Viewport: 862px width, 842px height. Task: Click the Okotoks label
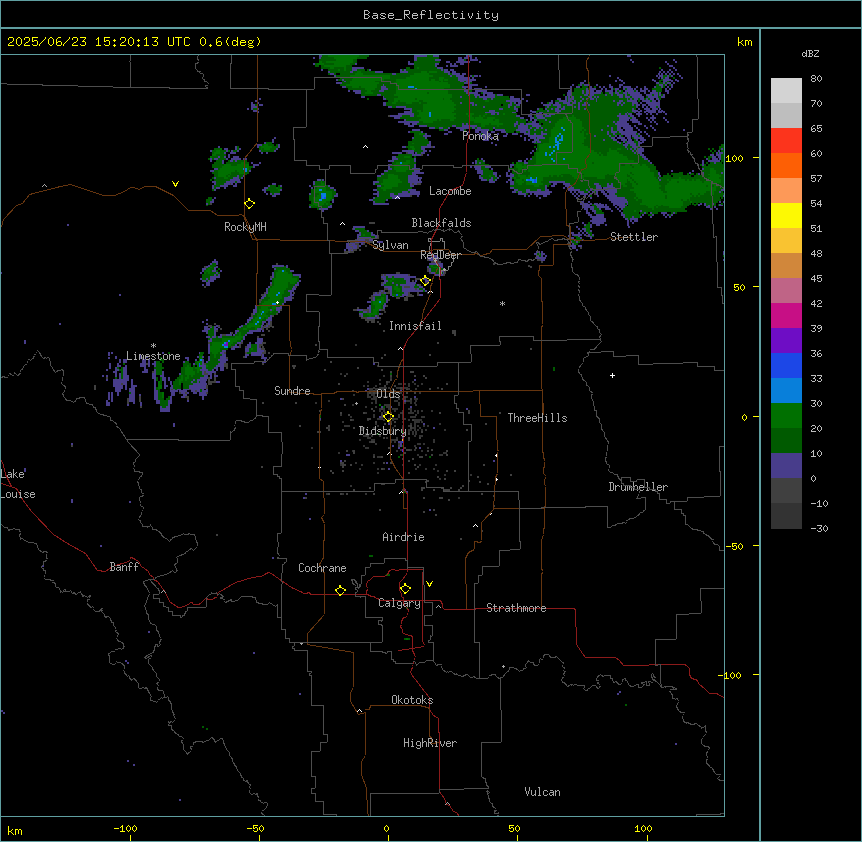coord(412,700)
